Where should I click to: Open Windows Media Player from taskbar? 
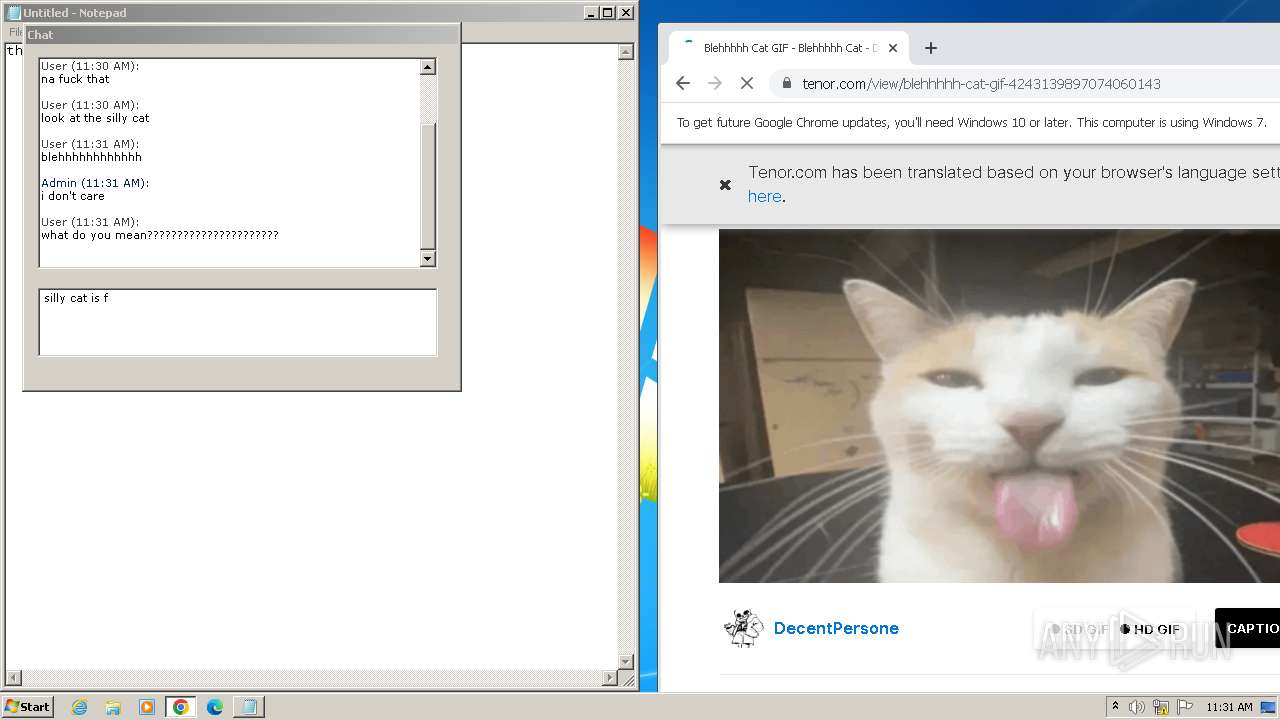(x=147, y=707)
